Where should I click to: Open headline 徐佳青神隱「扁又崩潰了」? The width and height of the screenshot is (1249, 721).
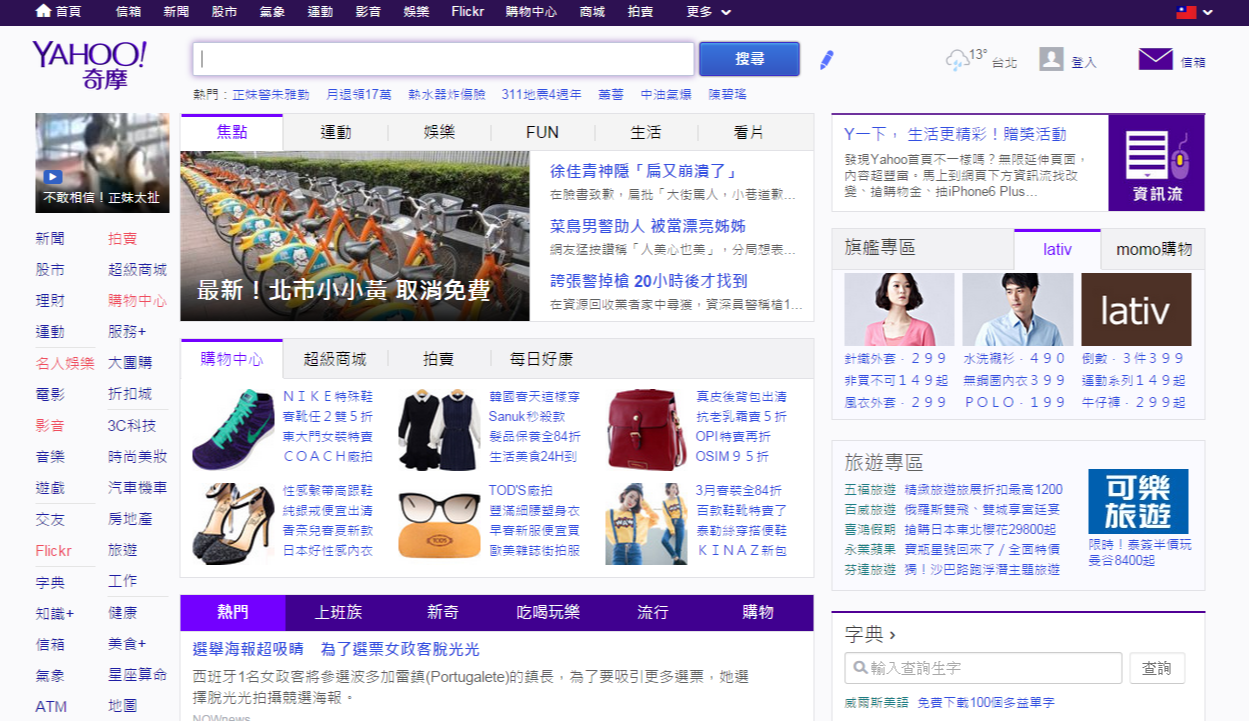pyautogui.click(x=643, y=171)
